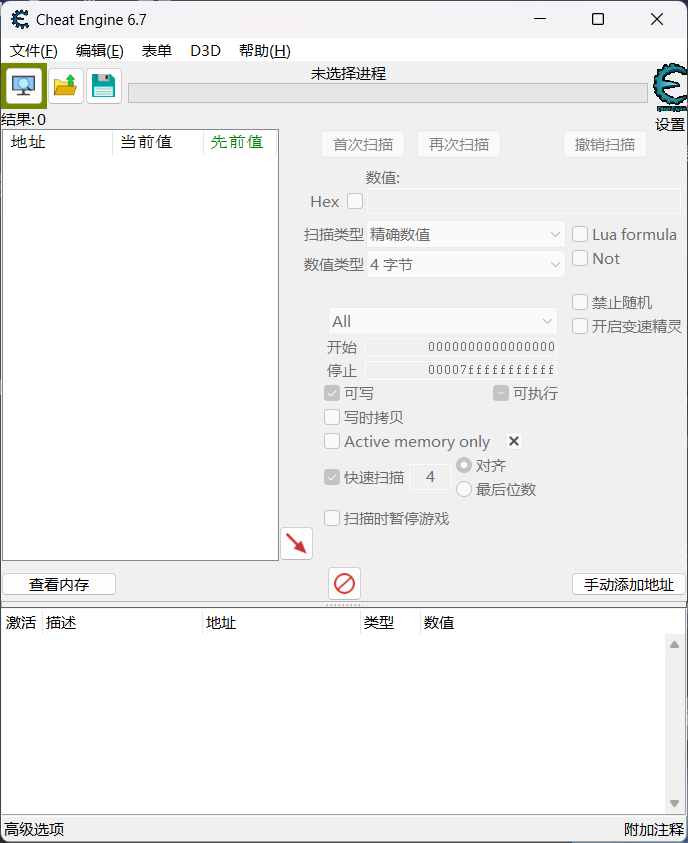The image size is (688, 843).
Task: Open the 数值类型 4 字节 dropdown
Action: pyautogui.click(x=465, y=265)
